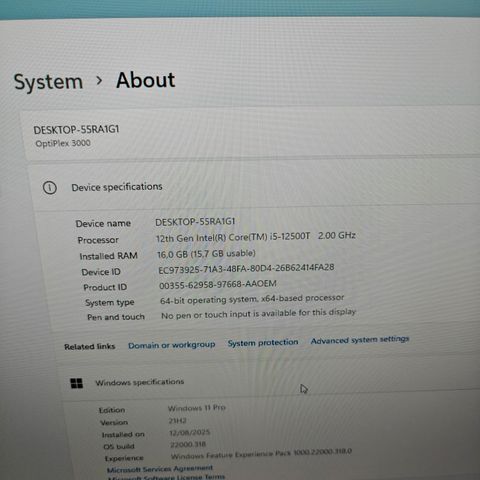Click the About page heading
Screen dimensions: 480x480
pyautogui.click(x=145, y=80)
